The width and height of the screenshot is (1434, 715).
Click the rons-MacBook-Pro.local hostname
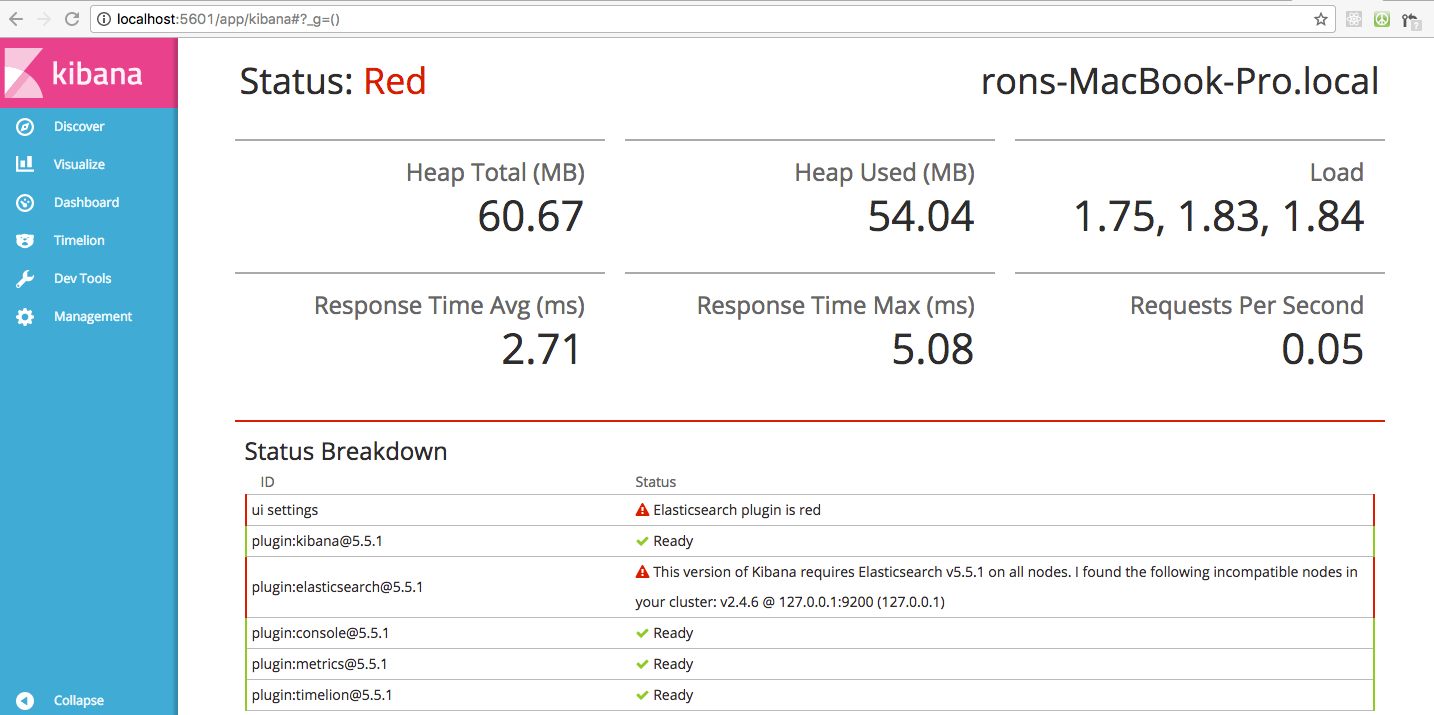tap(1180, 81)
